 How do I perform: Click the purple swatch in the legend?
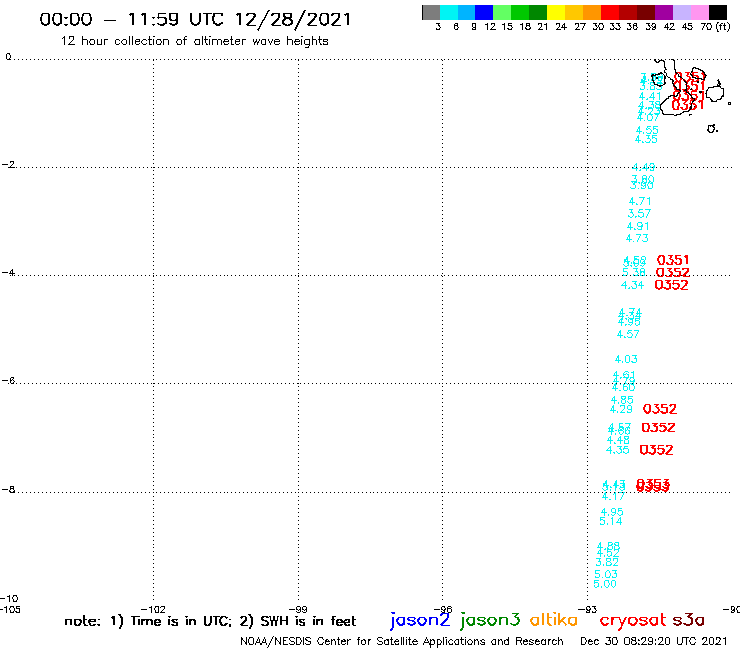tap(664, 12)
